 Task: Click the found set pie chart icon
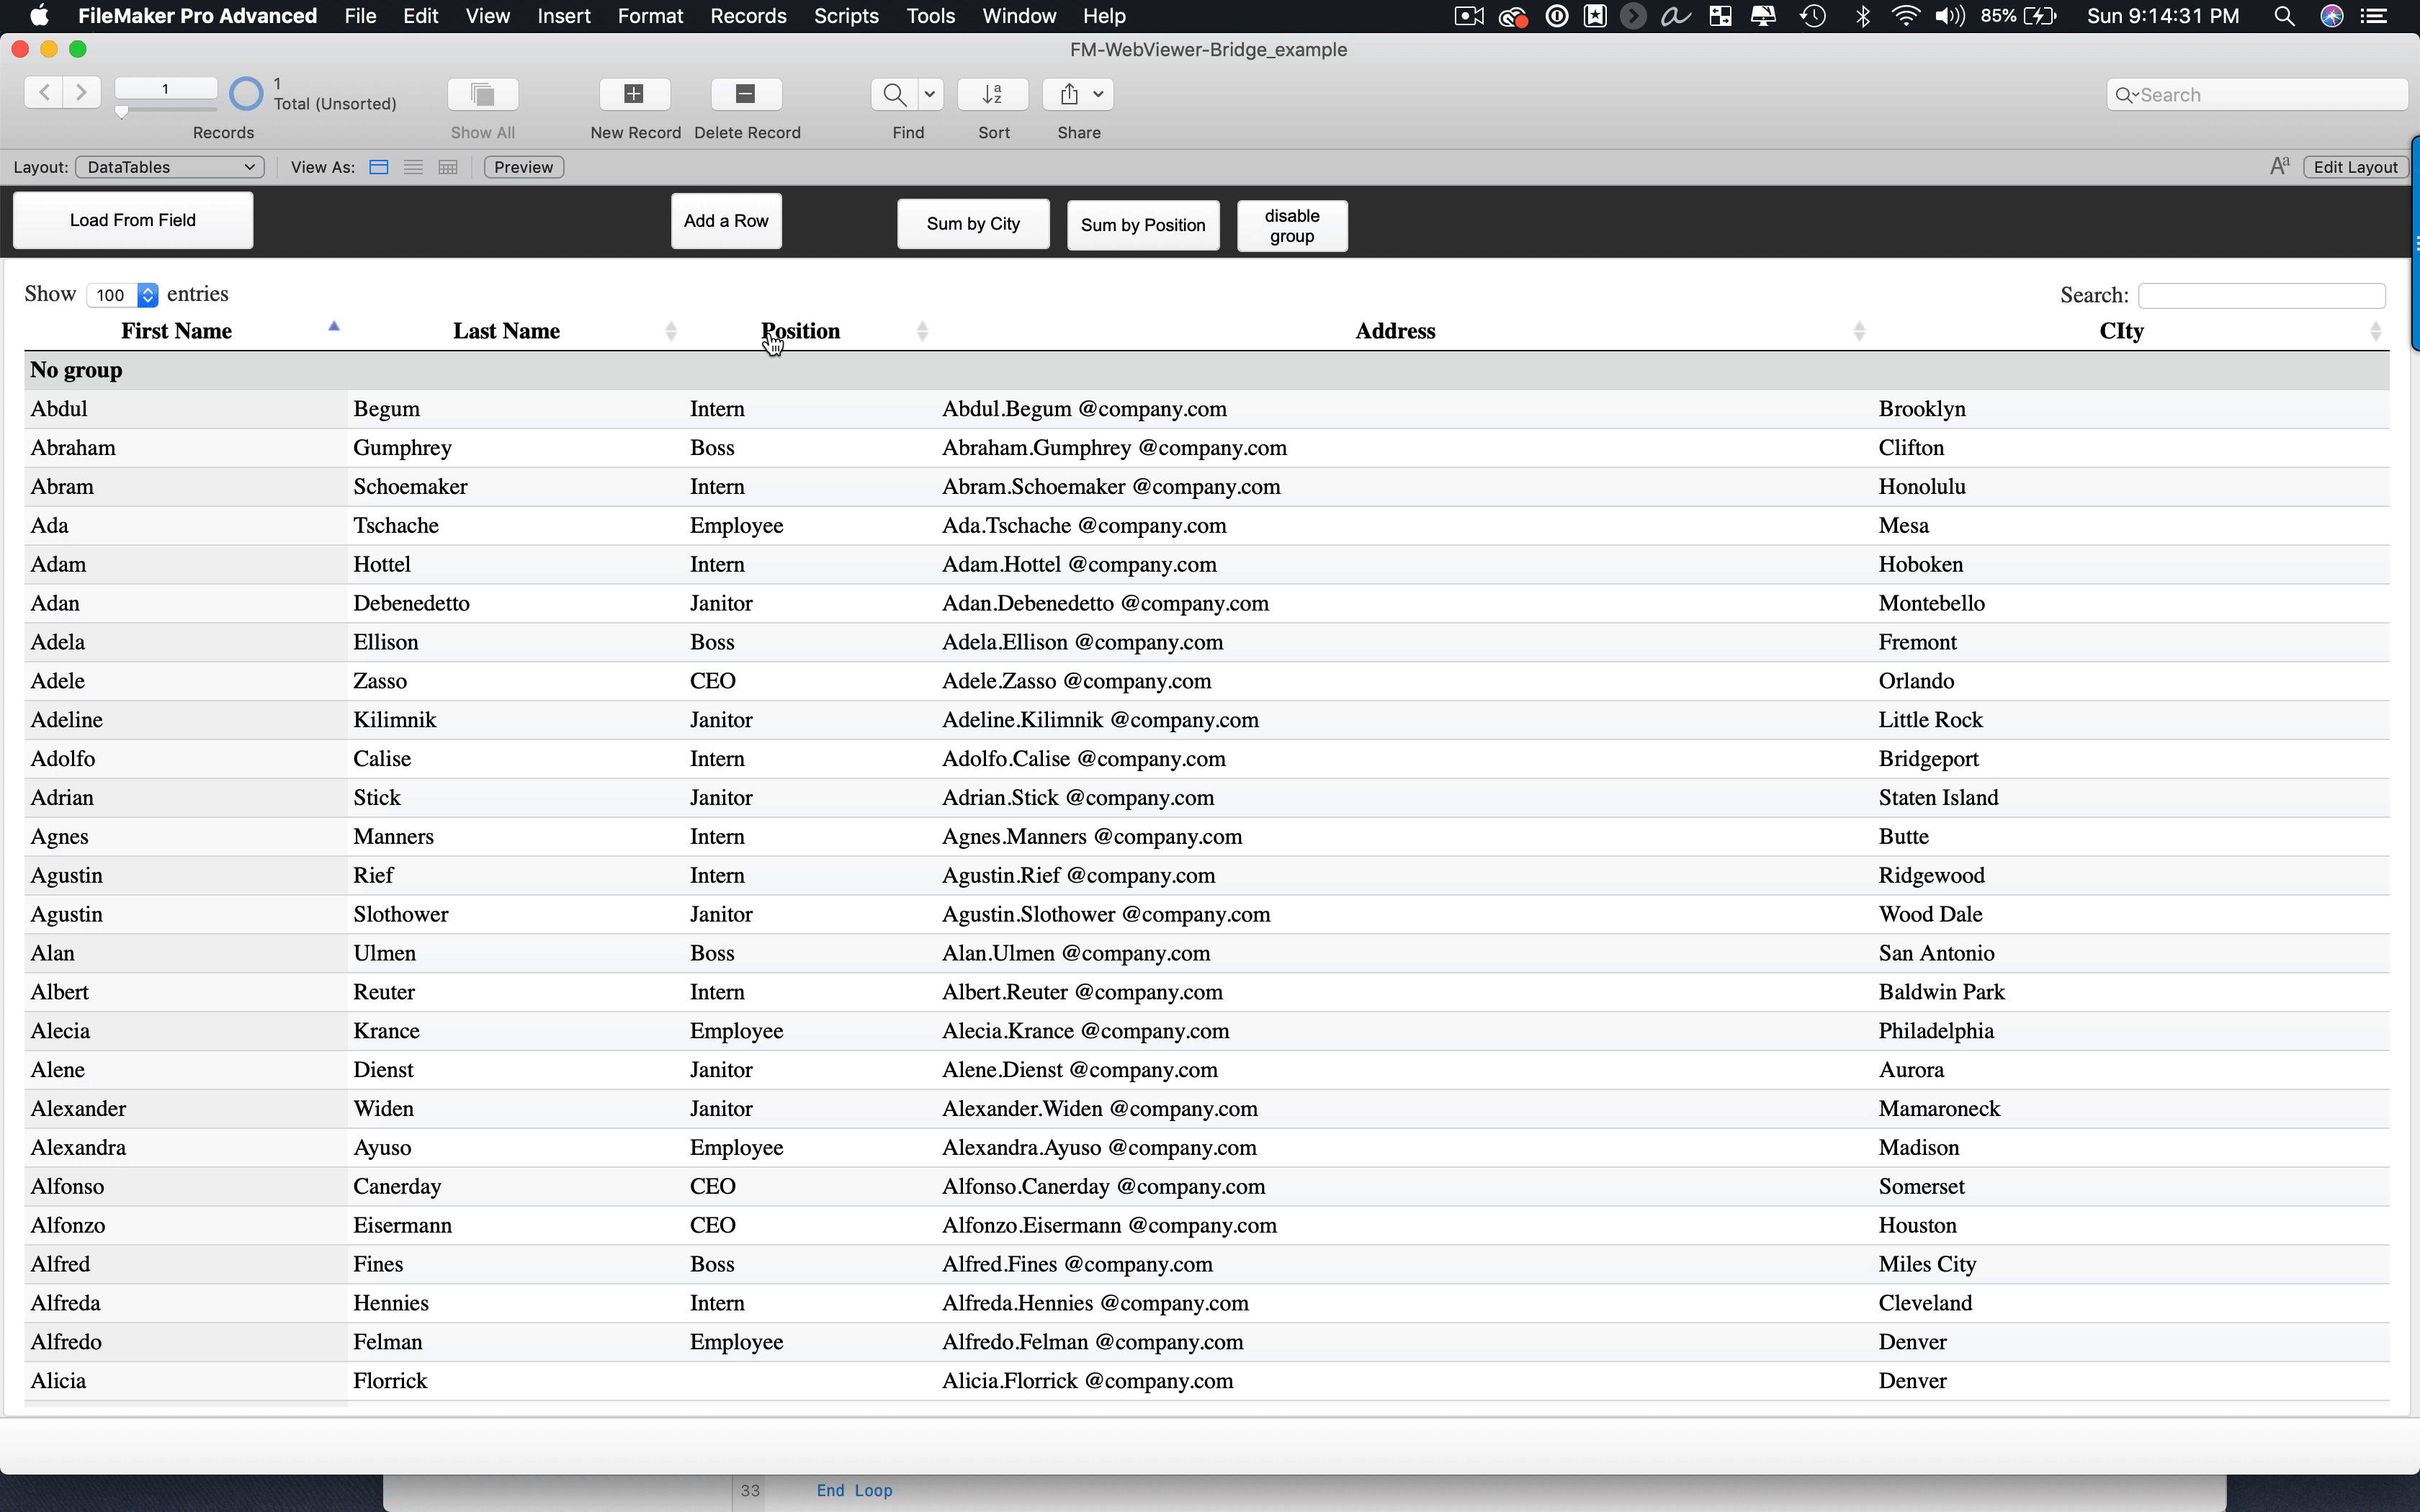246,94
